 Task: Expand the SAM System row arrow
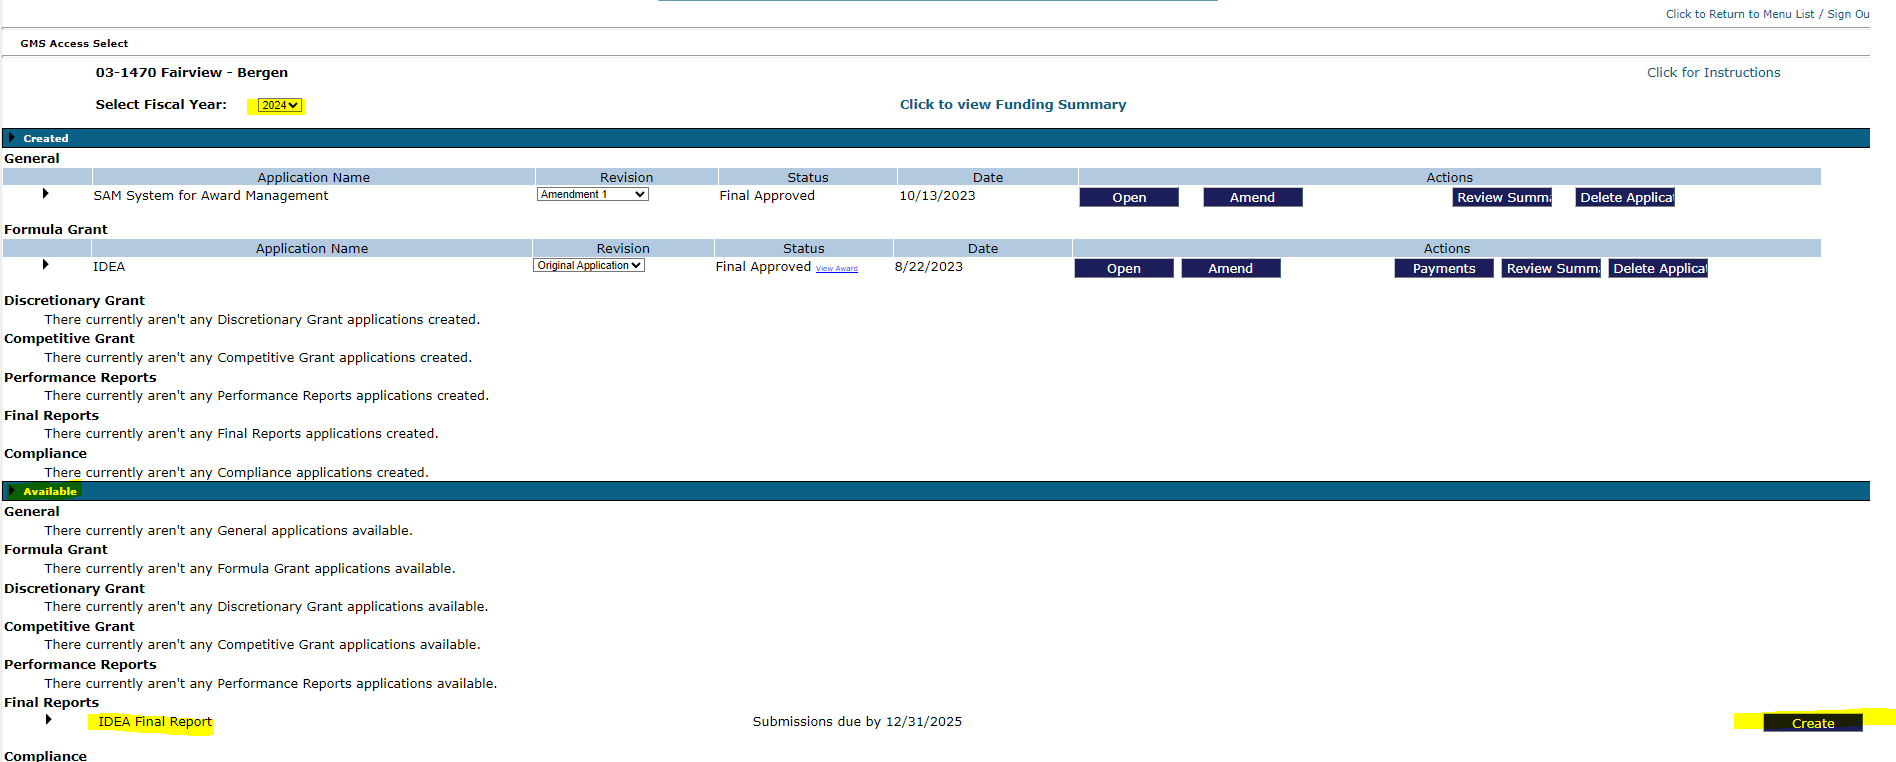pos(45,193)
